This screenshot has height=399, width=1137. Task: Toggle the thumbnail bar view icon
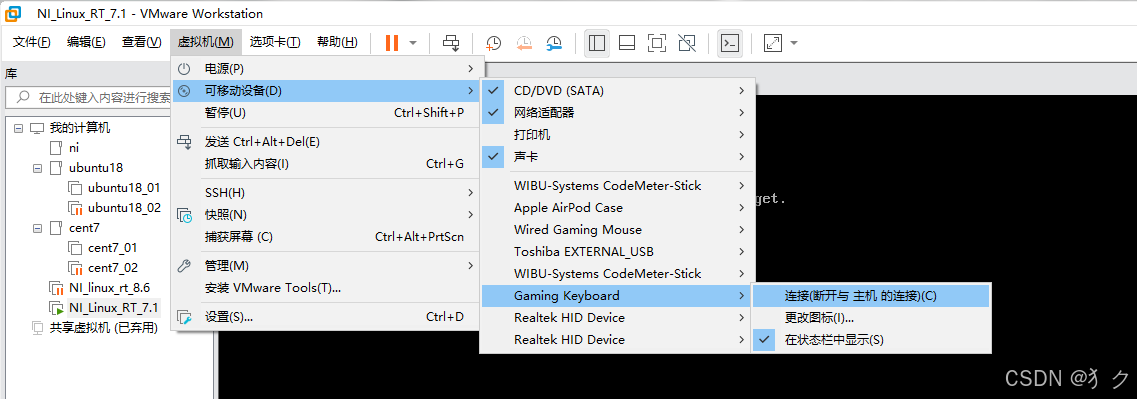[x=627, y=43]
